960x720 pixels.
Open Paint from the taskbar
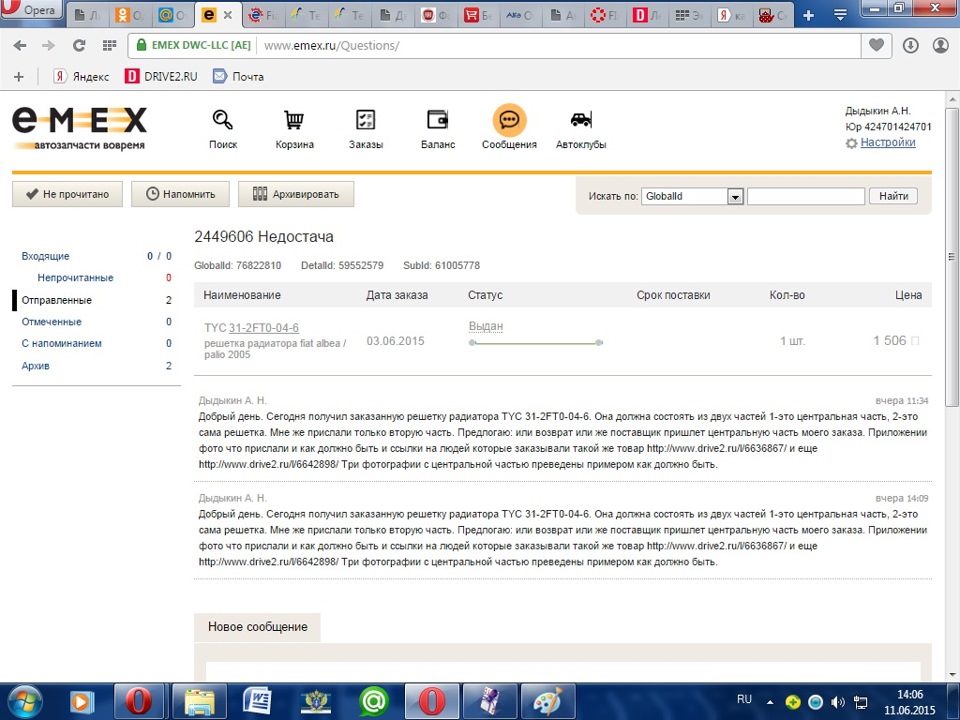[x=547, y=702]
